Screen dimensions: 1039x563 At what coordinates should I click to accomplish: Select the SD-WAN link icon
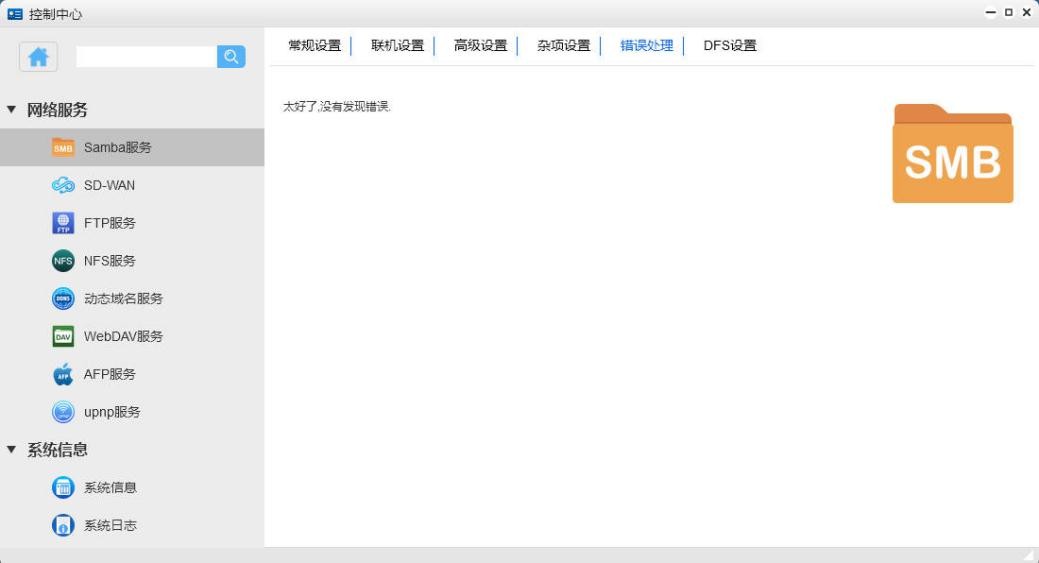(63, 185)
